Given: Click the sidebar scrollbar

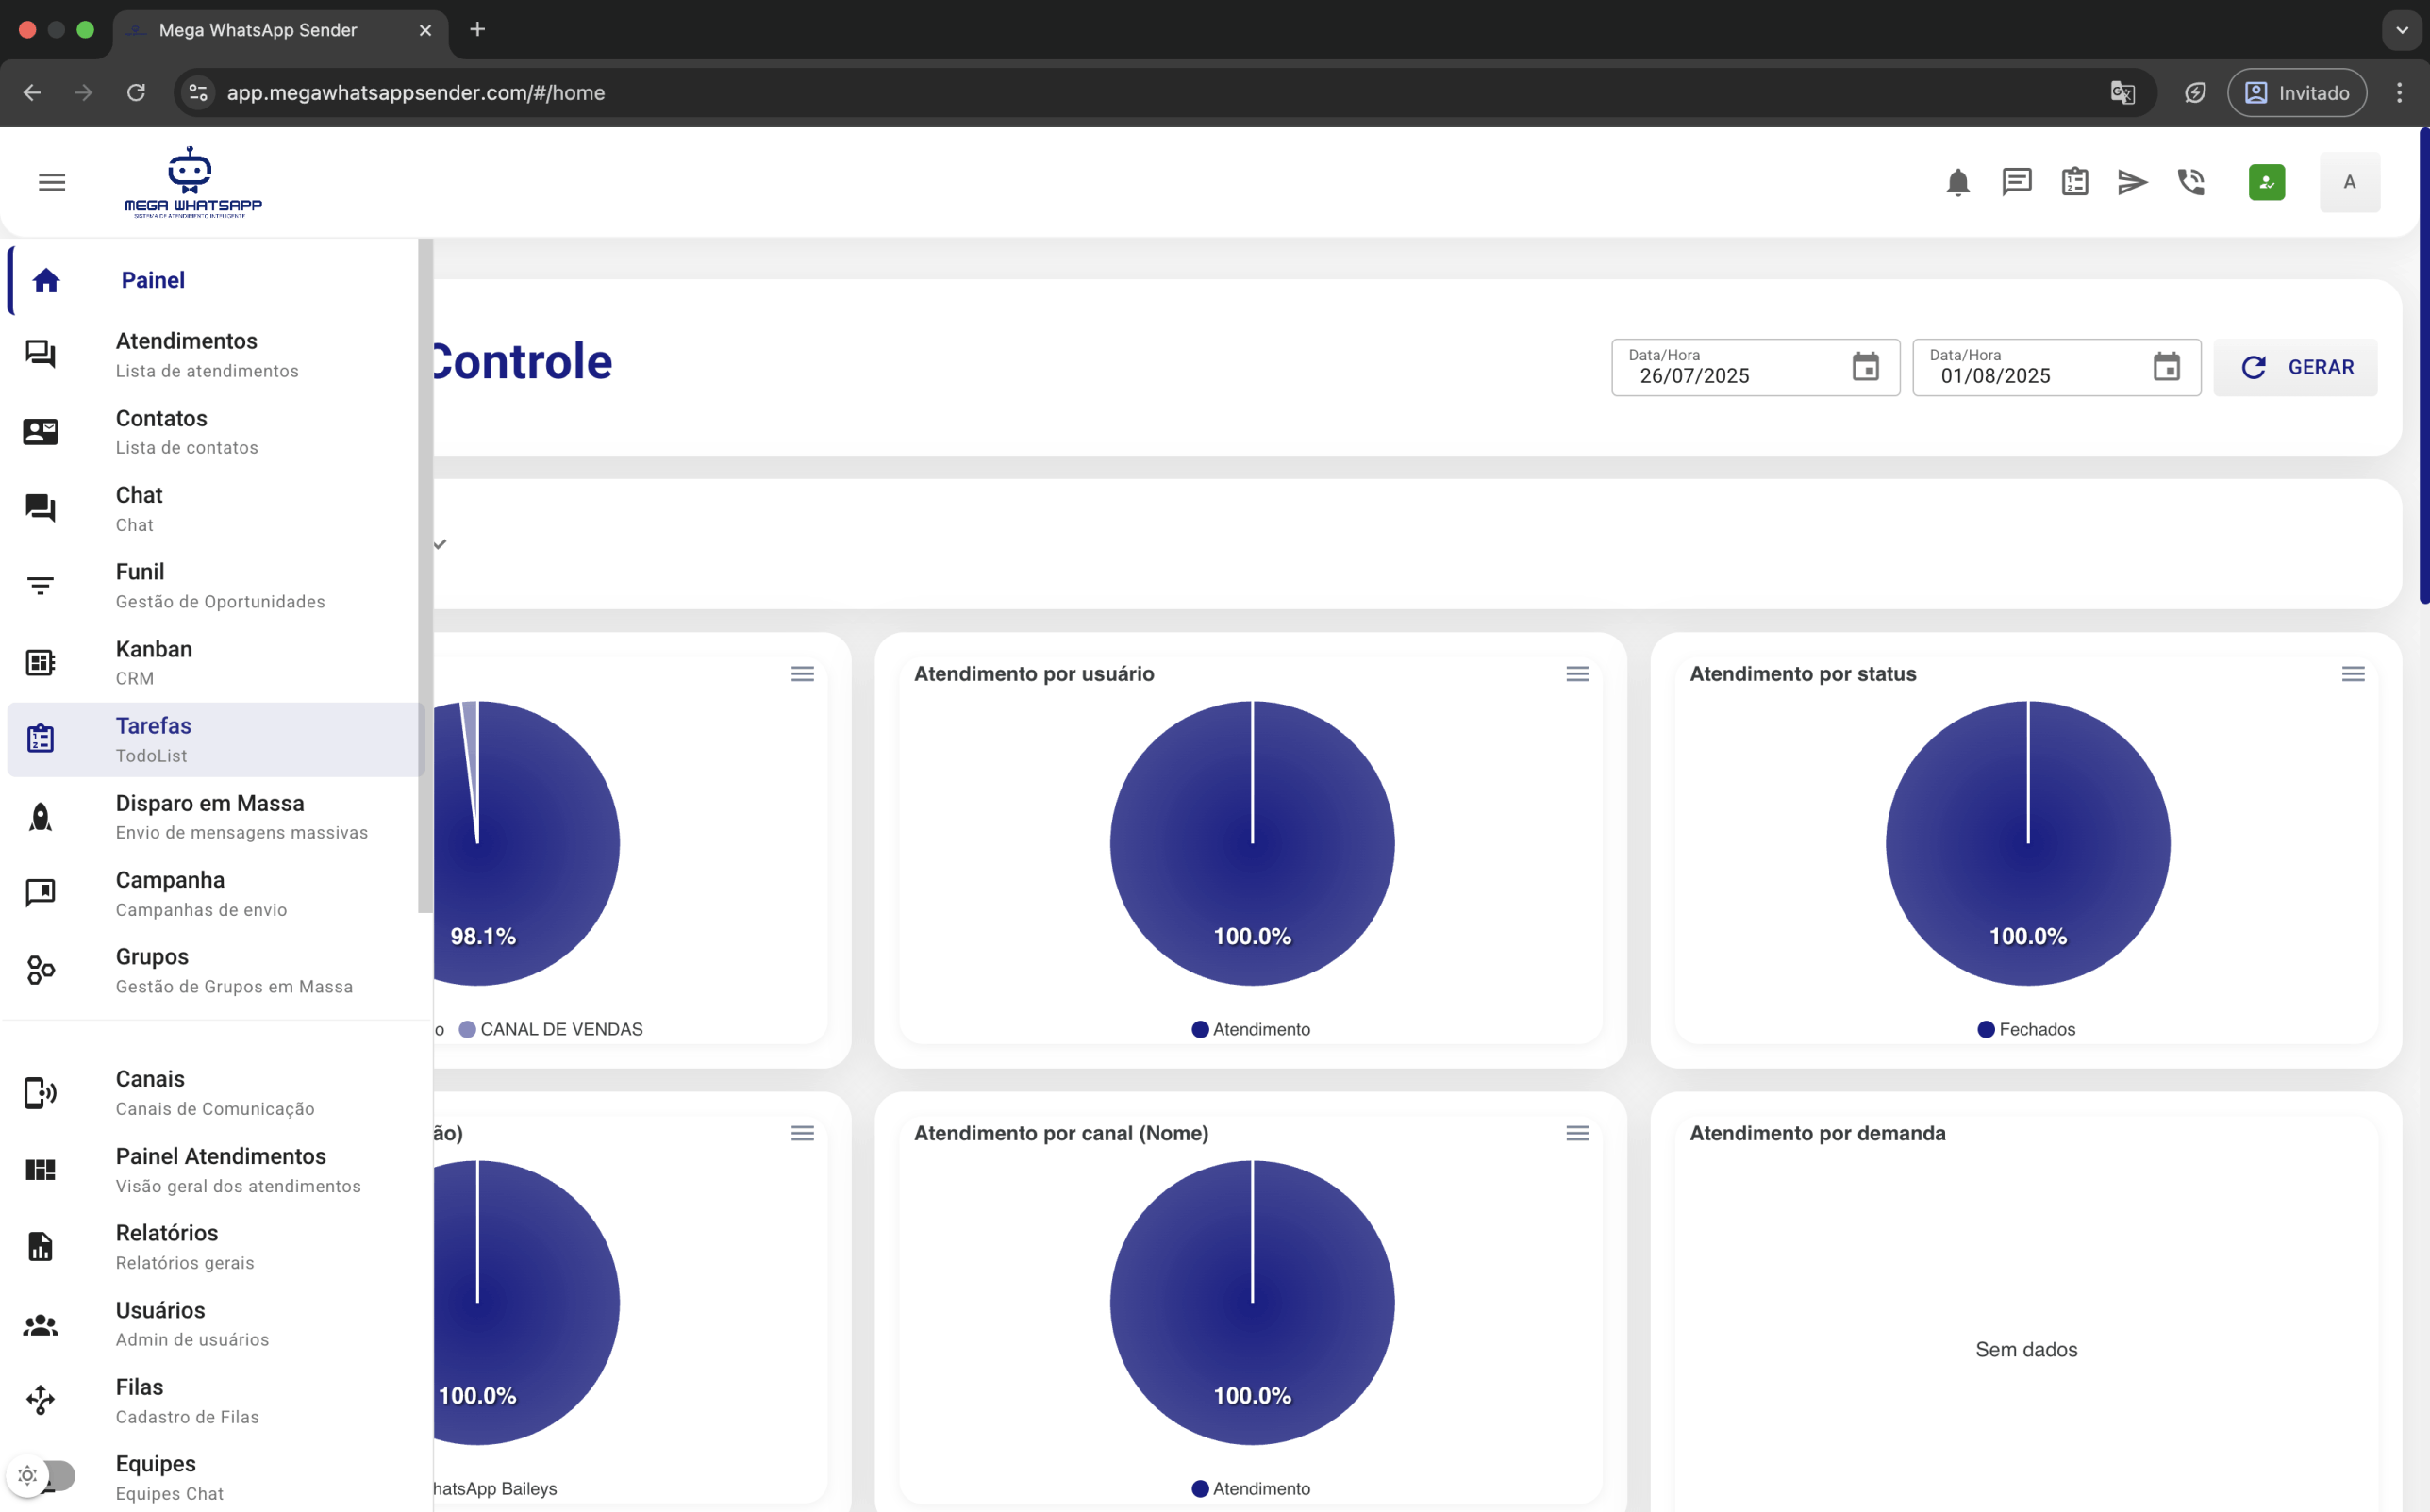Looking at the screenshot, I should [x=425, y=575].
